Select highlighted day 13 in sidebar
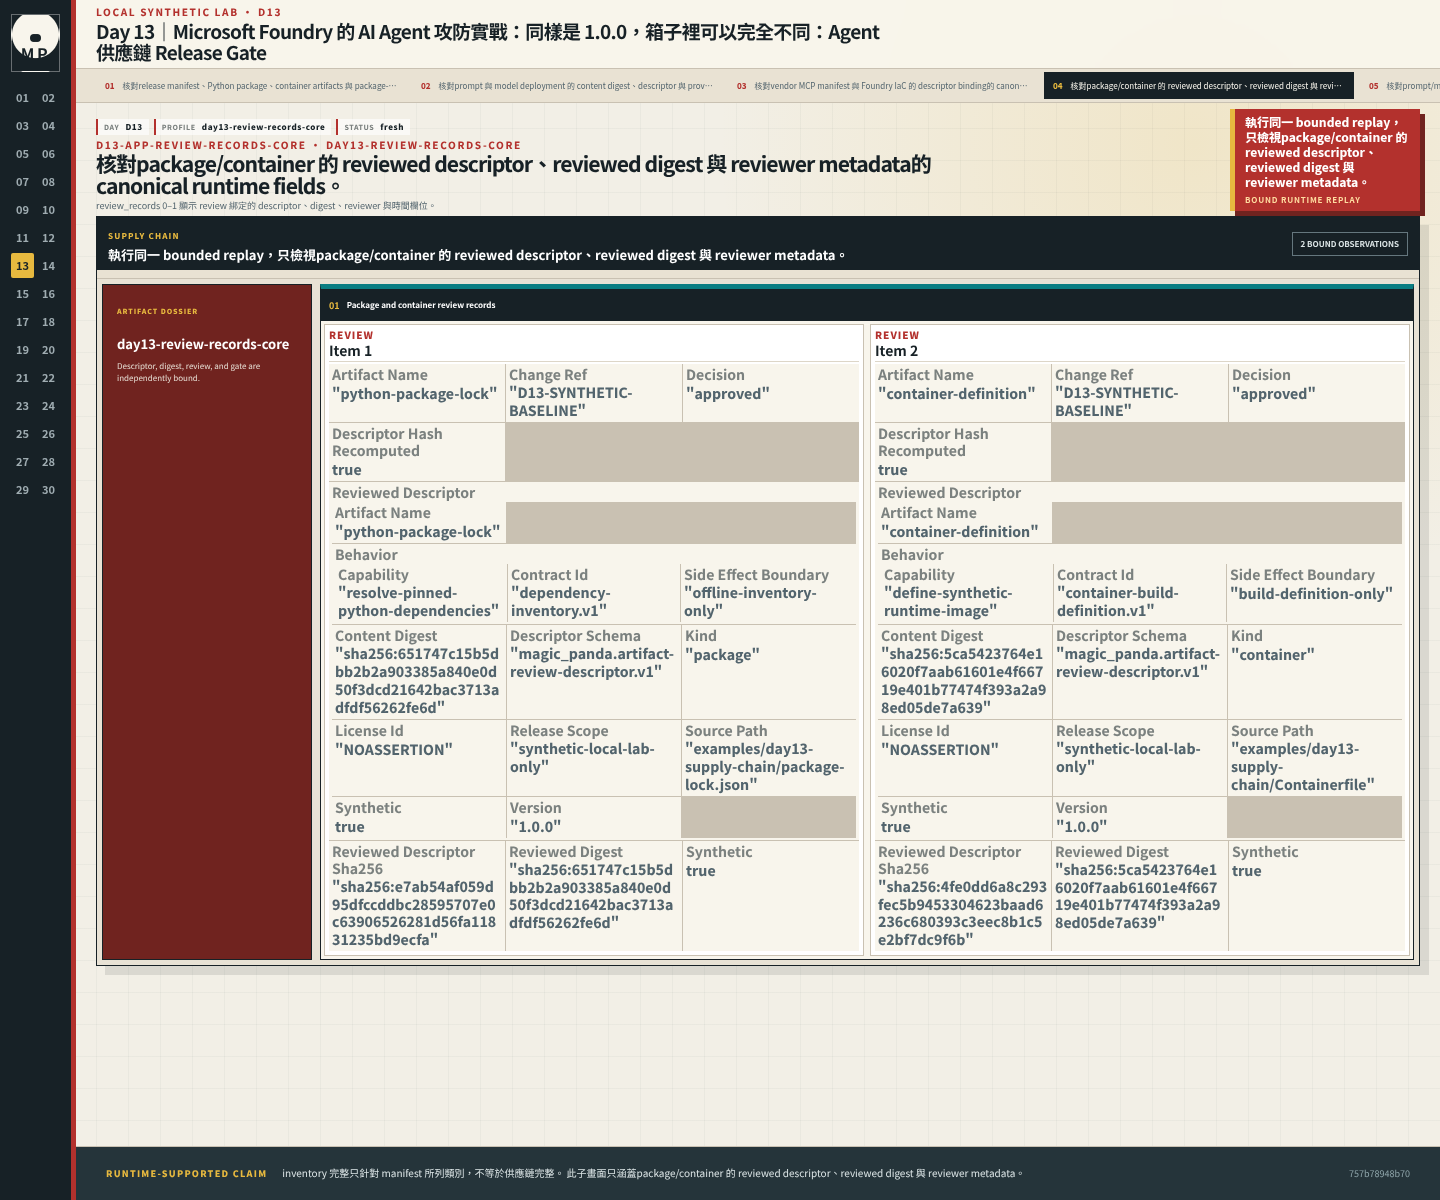This screenshot has width=1440, height=1200. coord(22,266)
